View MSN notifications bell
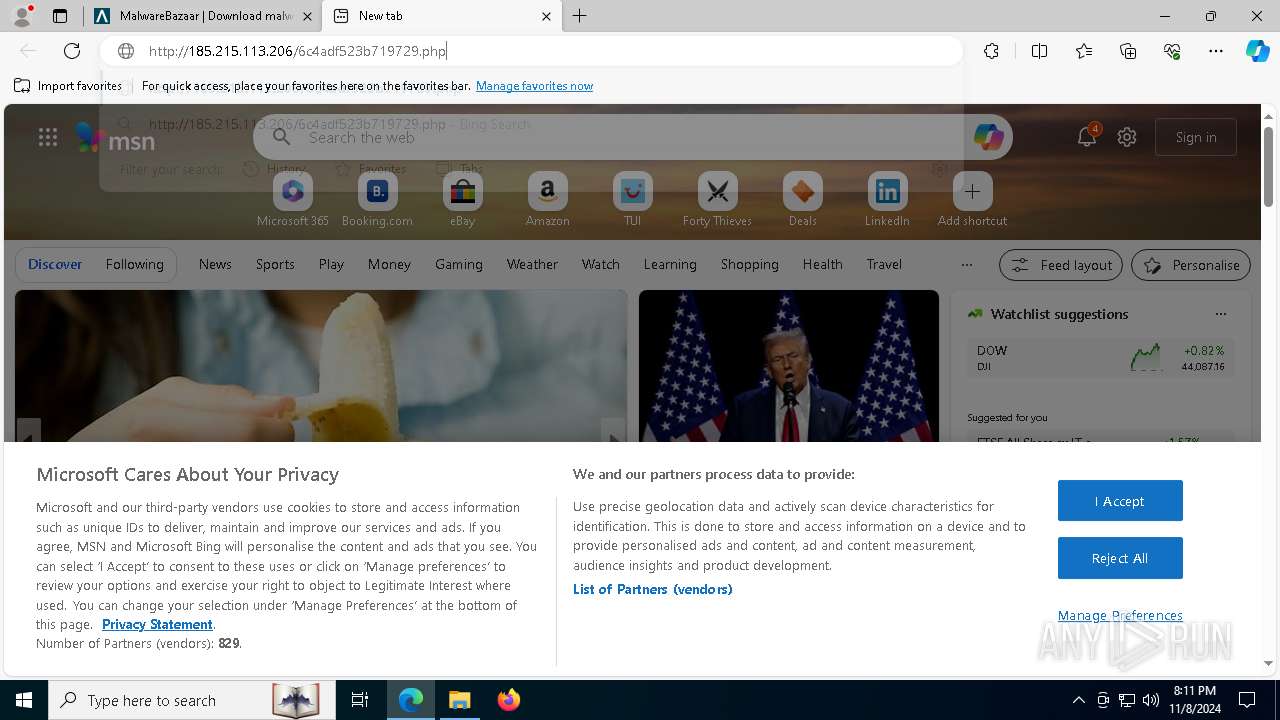The image size is (1280, 720). [1087, 137]
